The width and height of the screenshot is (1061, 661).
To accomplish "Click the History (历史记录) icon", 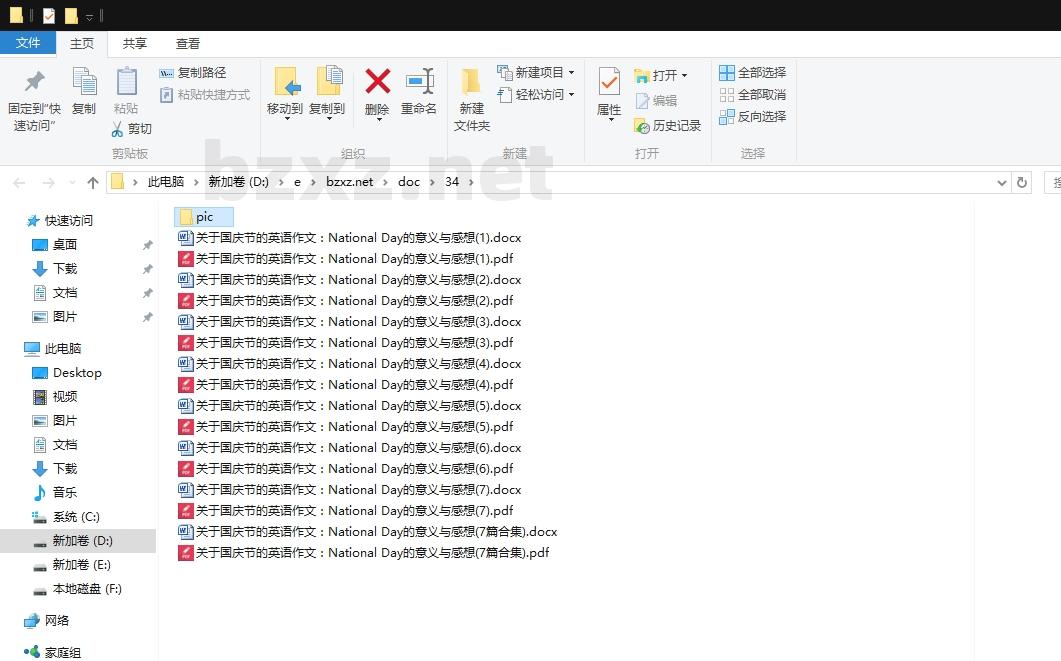I will [642, 126].
